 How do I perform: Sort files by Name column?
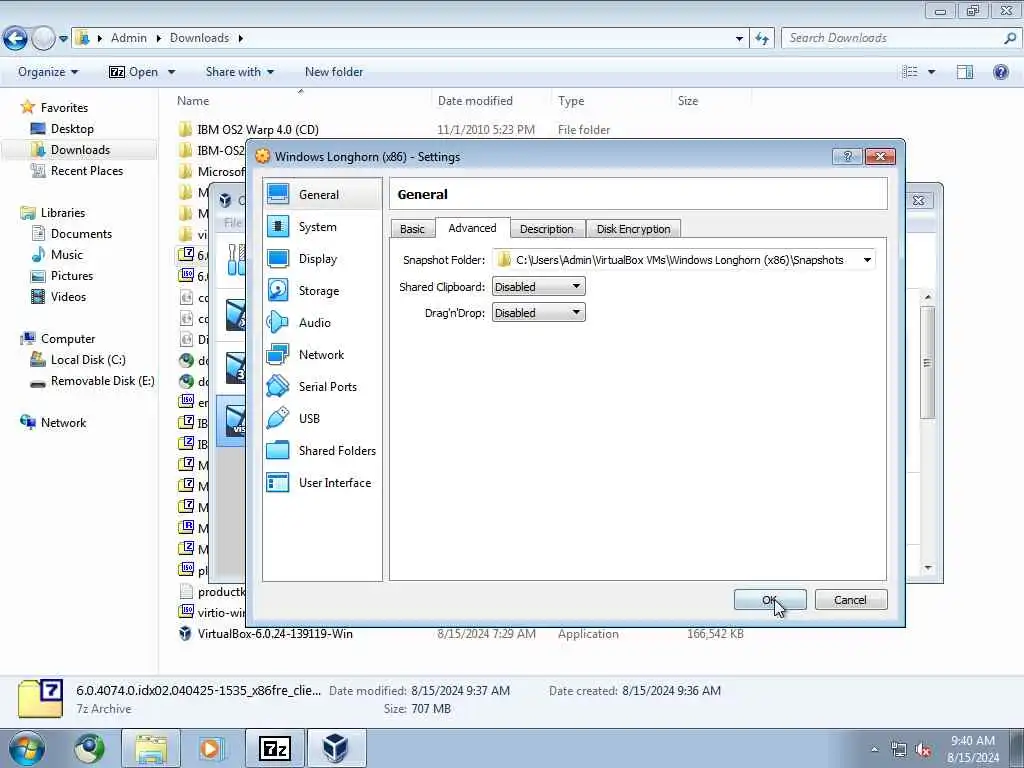193,101
